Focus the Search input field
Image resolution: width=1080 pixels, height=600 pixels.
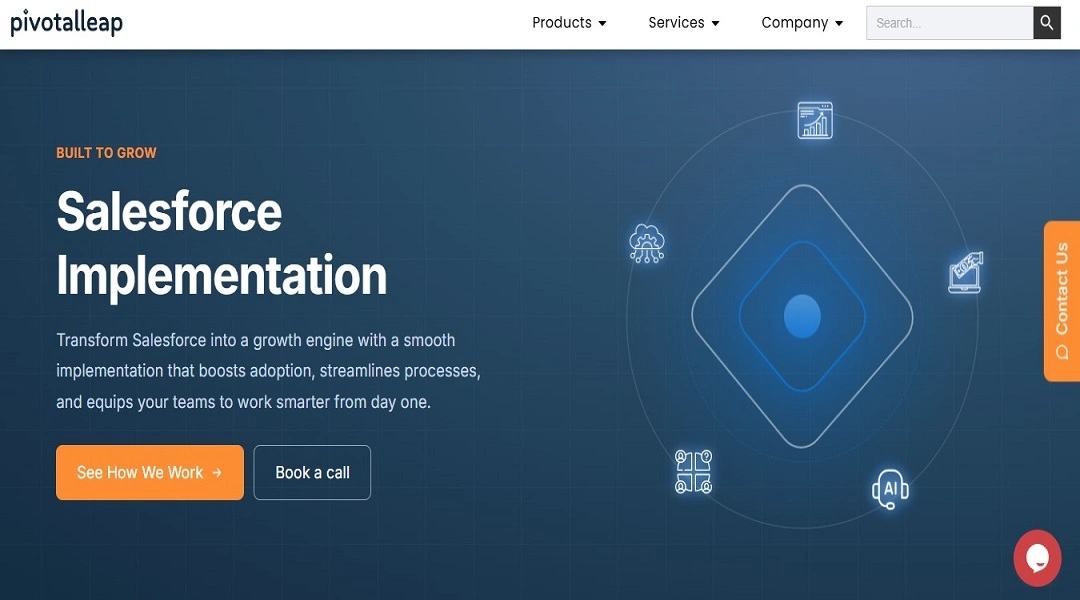click(950, 23)
